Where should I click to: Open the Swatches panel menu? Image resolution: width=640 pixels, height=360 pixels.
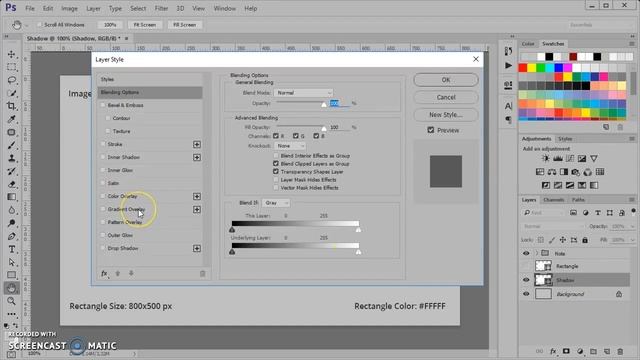631,44
